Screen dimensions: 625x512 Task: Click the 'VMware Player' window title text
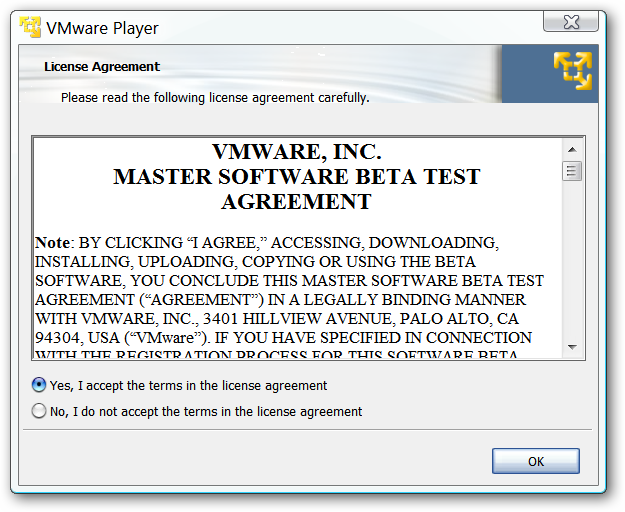tap(102, 28)
